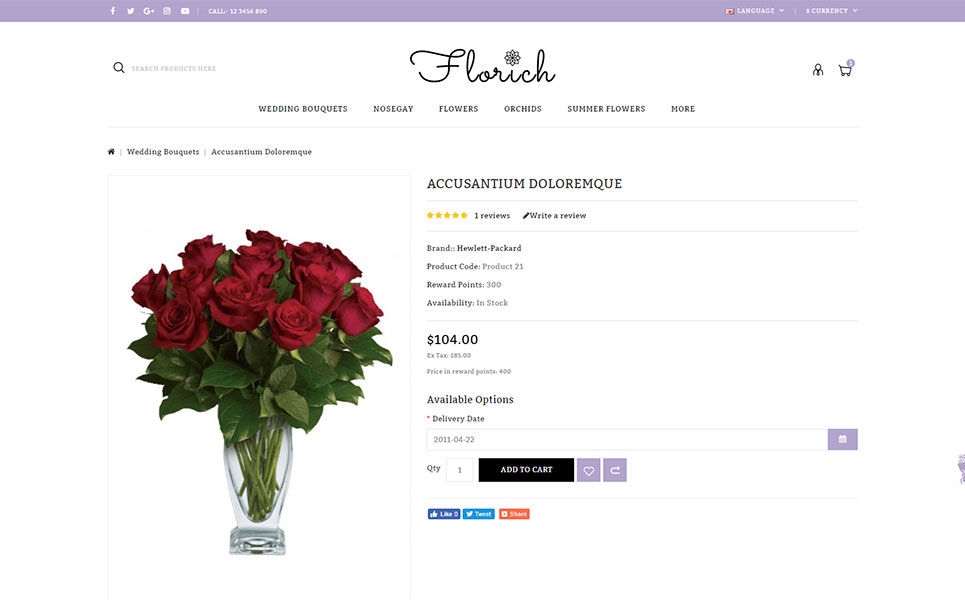Add the product to the wishlist with the heart button
Viewport: 965px width, 600px height.
pos(588,470)
